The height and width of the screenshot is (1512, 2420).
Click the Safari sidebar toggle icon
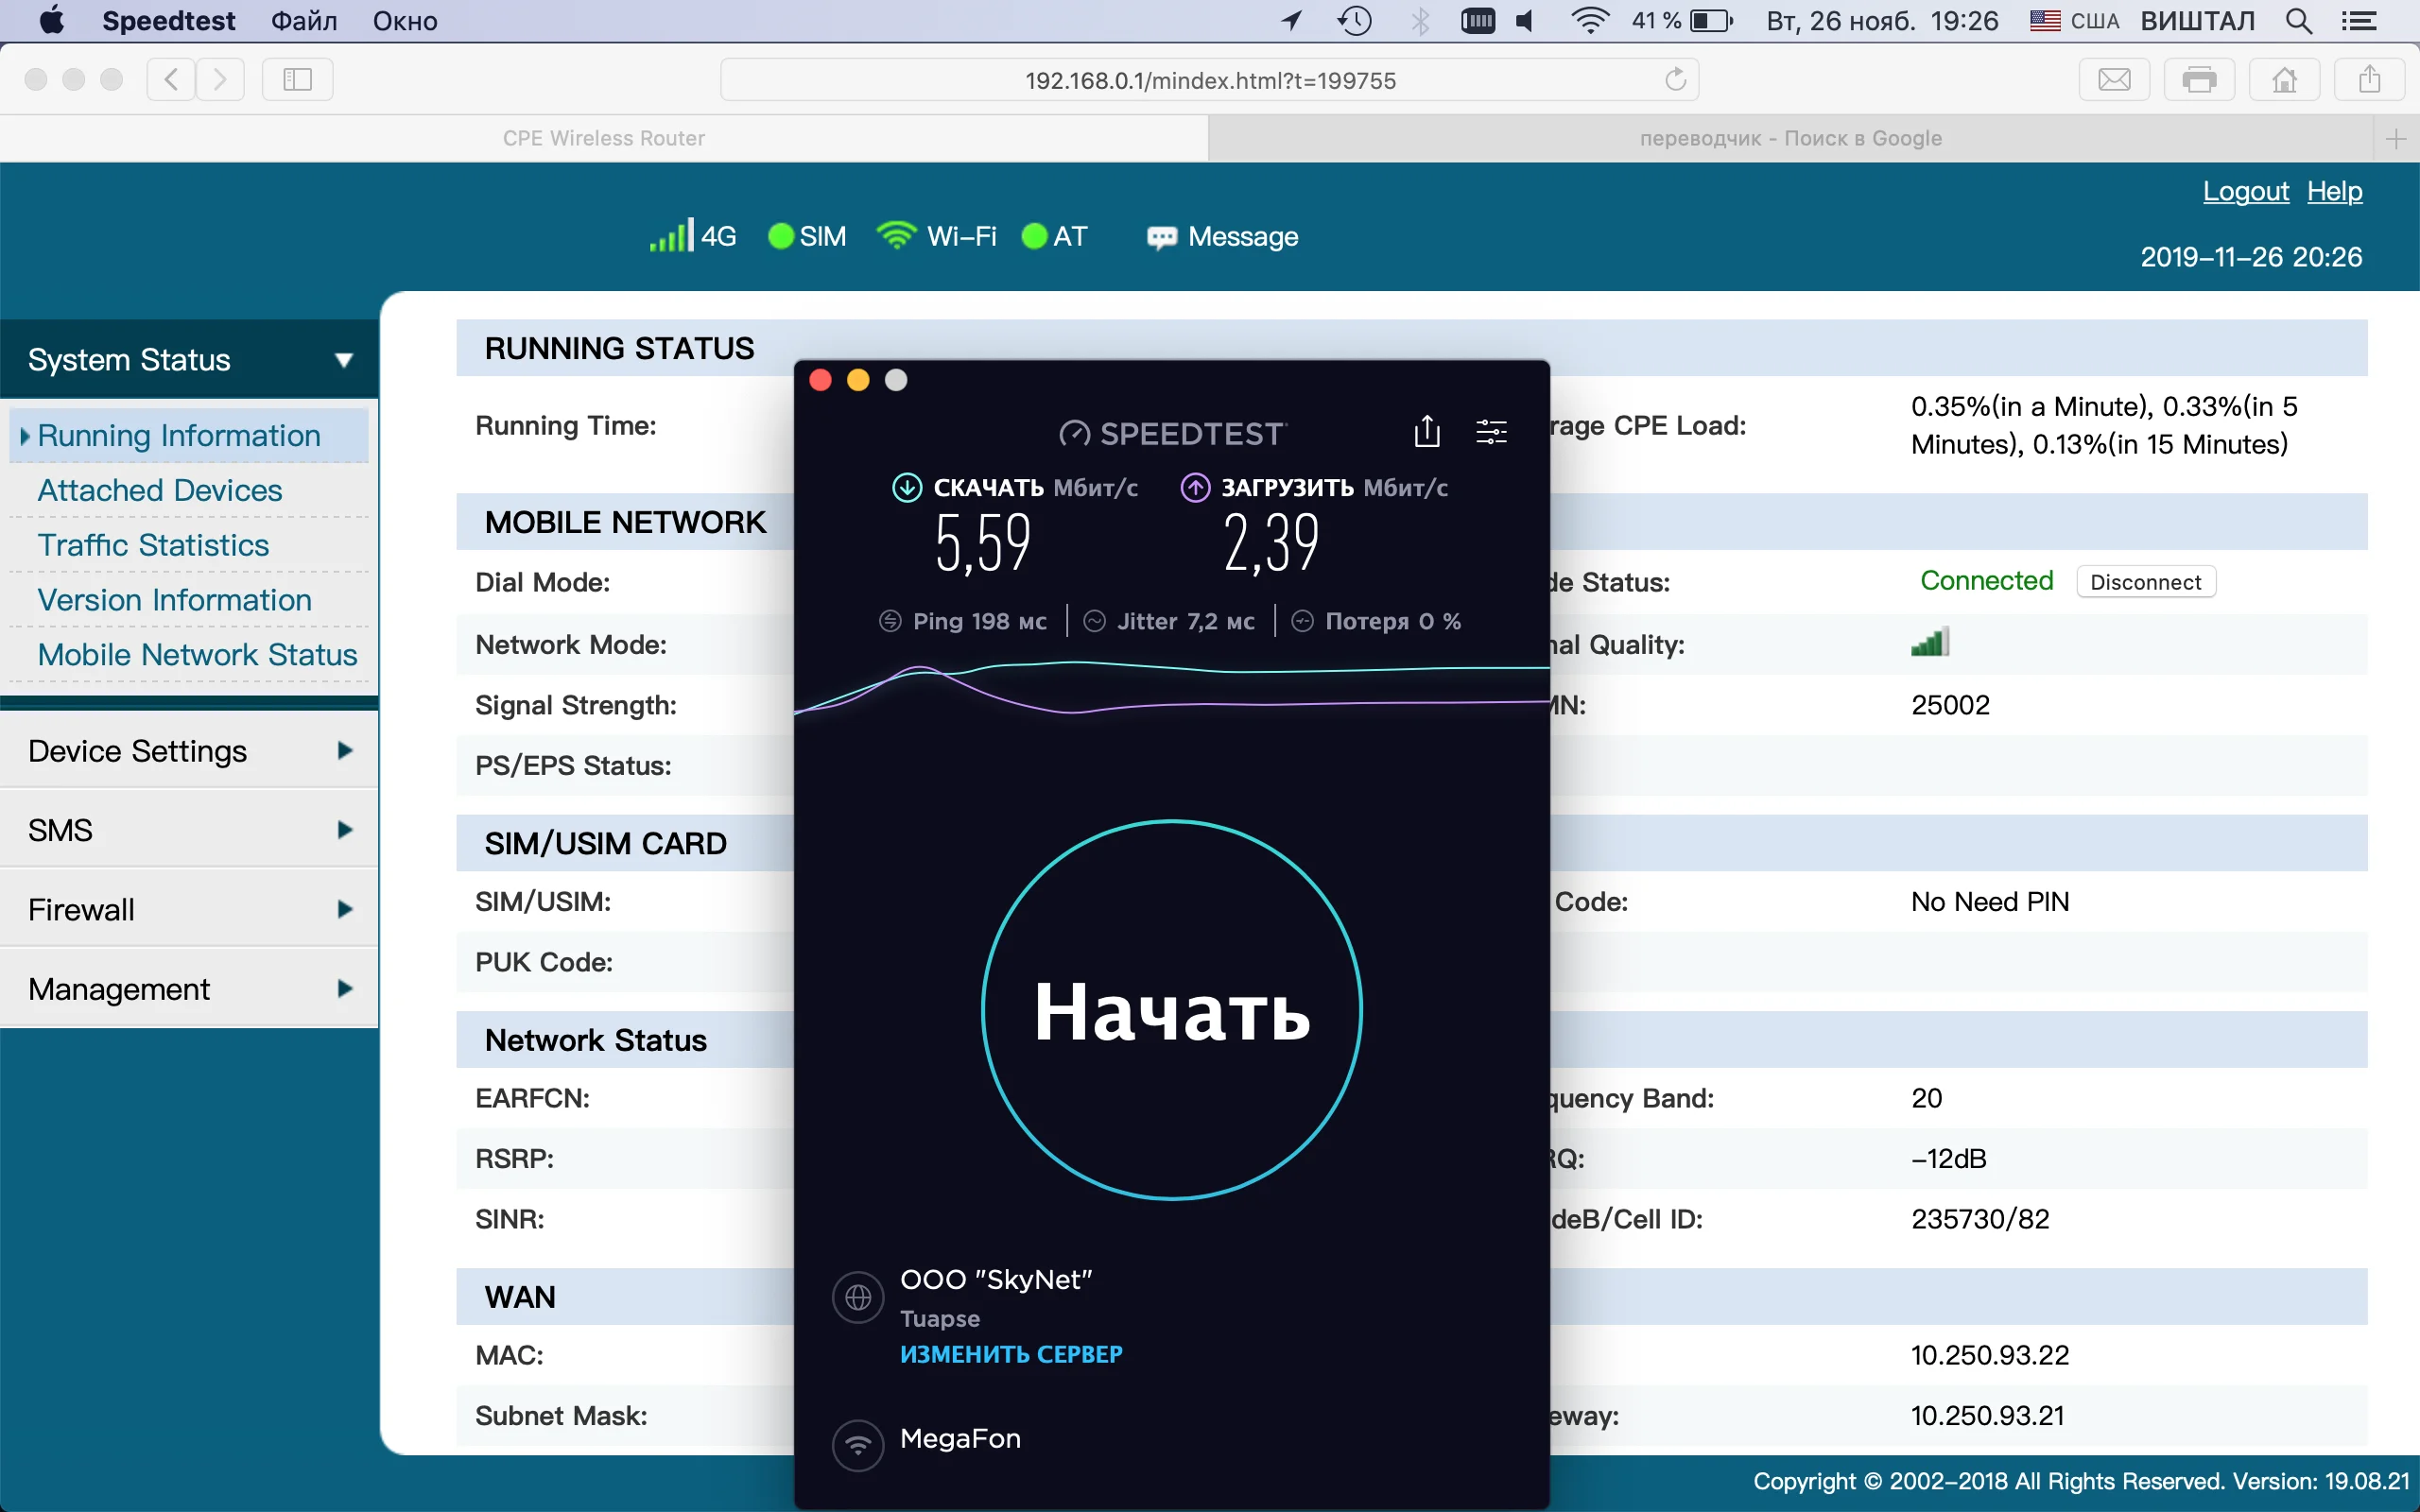(297, 79)
